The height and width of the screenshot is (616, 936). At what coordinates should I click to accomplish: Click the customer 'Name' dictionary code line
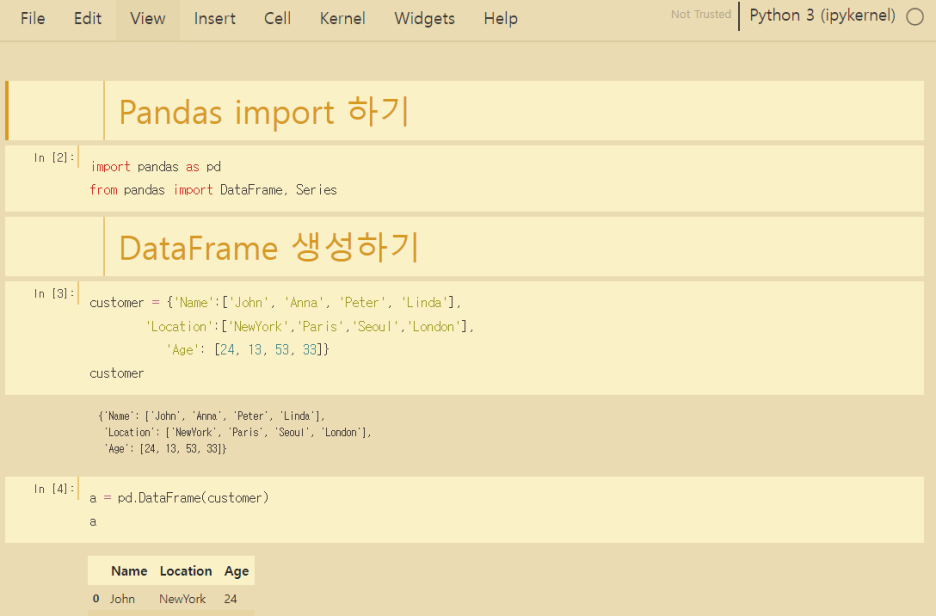point(275,303)
